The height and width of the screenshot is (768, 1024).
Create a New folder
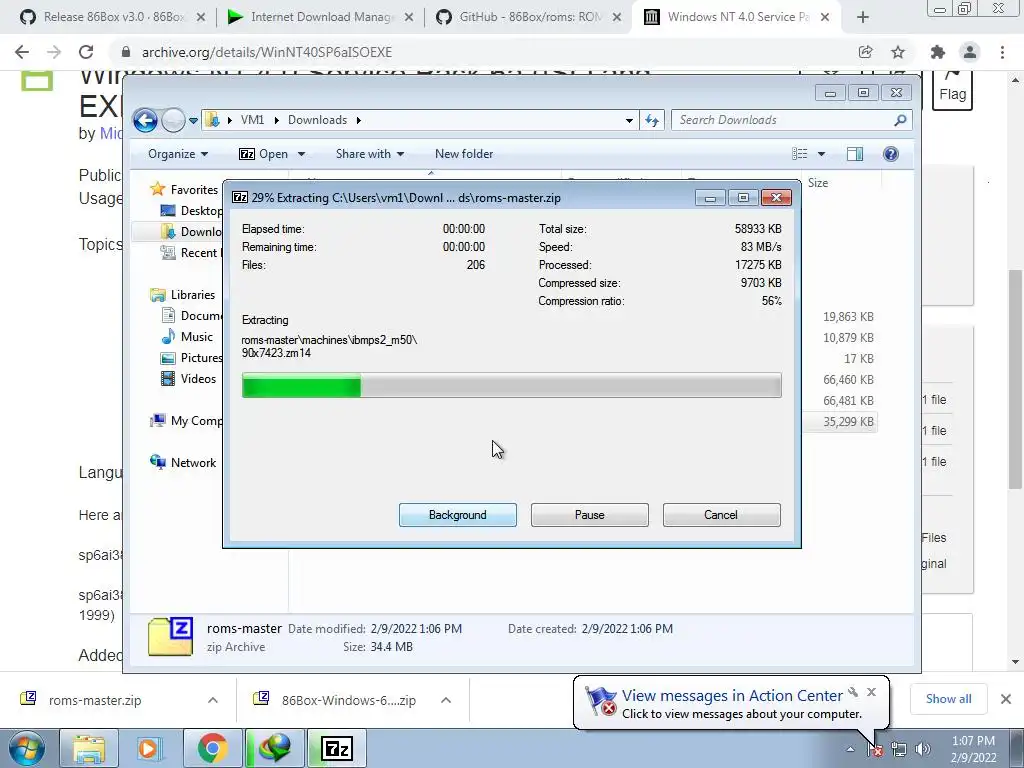point(464,154)
